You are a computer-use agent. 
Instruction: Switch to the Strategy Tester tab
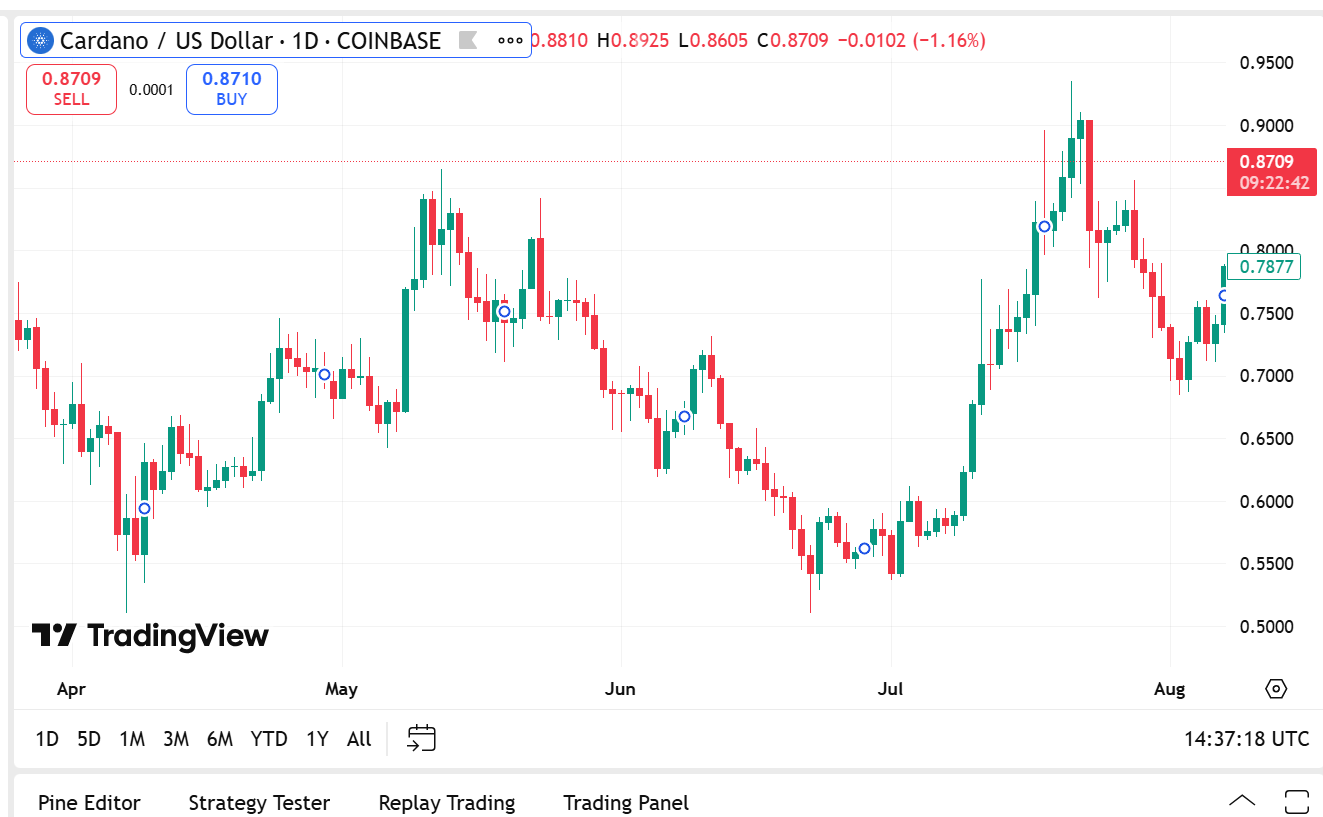[259, 802]
